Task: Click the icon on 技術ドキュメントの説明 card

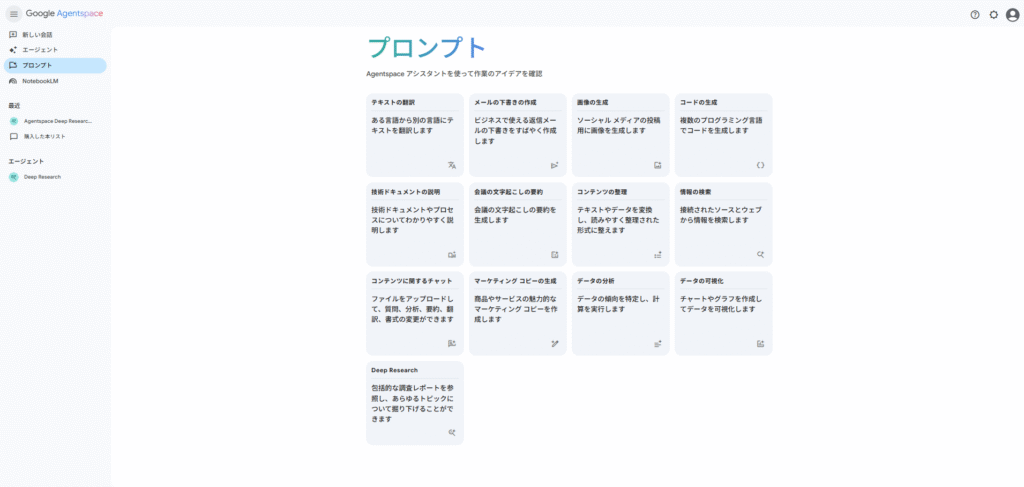Action: (x=452, y=255)
